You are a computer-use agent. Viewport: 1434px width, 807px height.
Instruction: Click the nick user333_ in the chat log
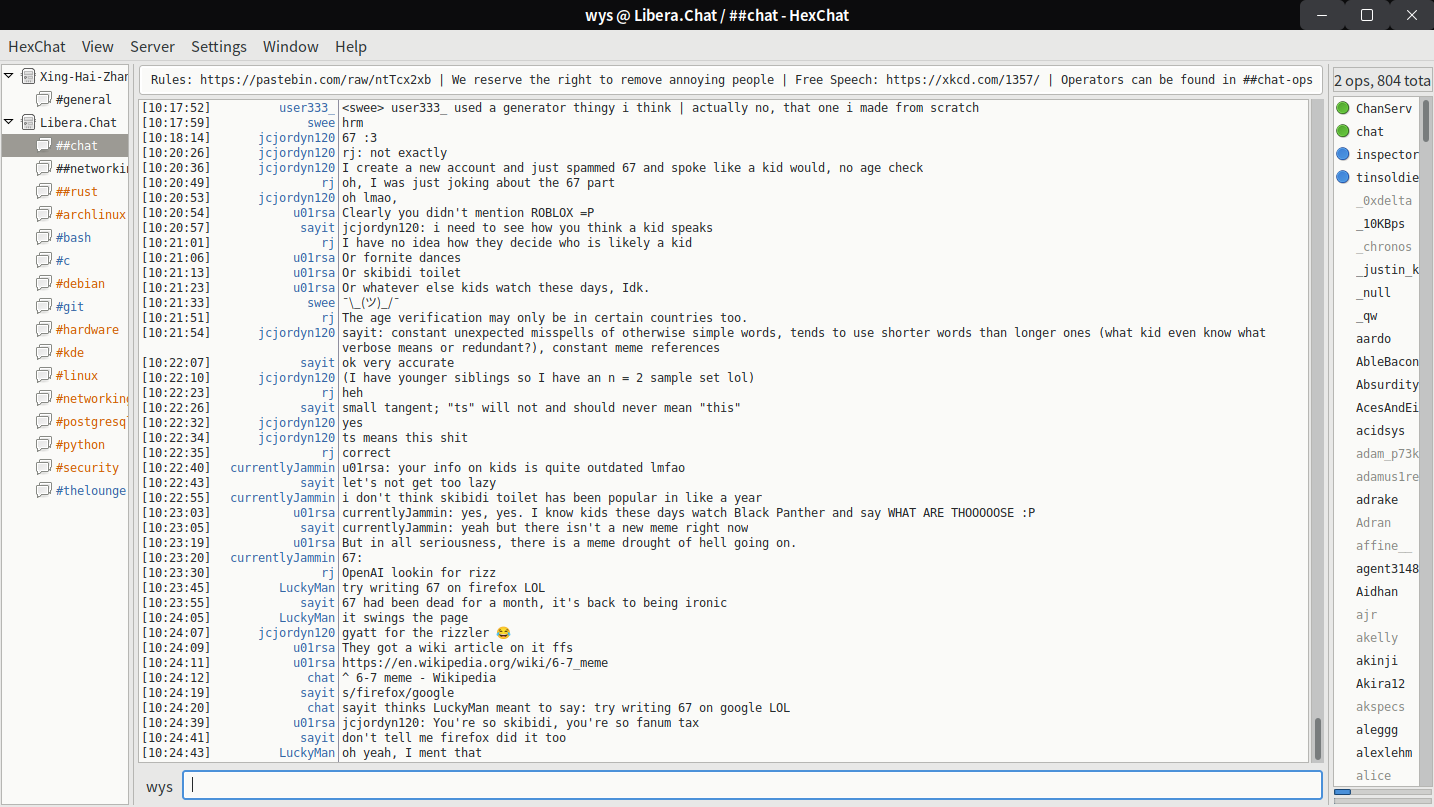(x=307, y=108)
